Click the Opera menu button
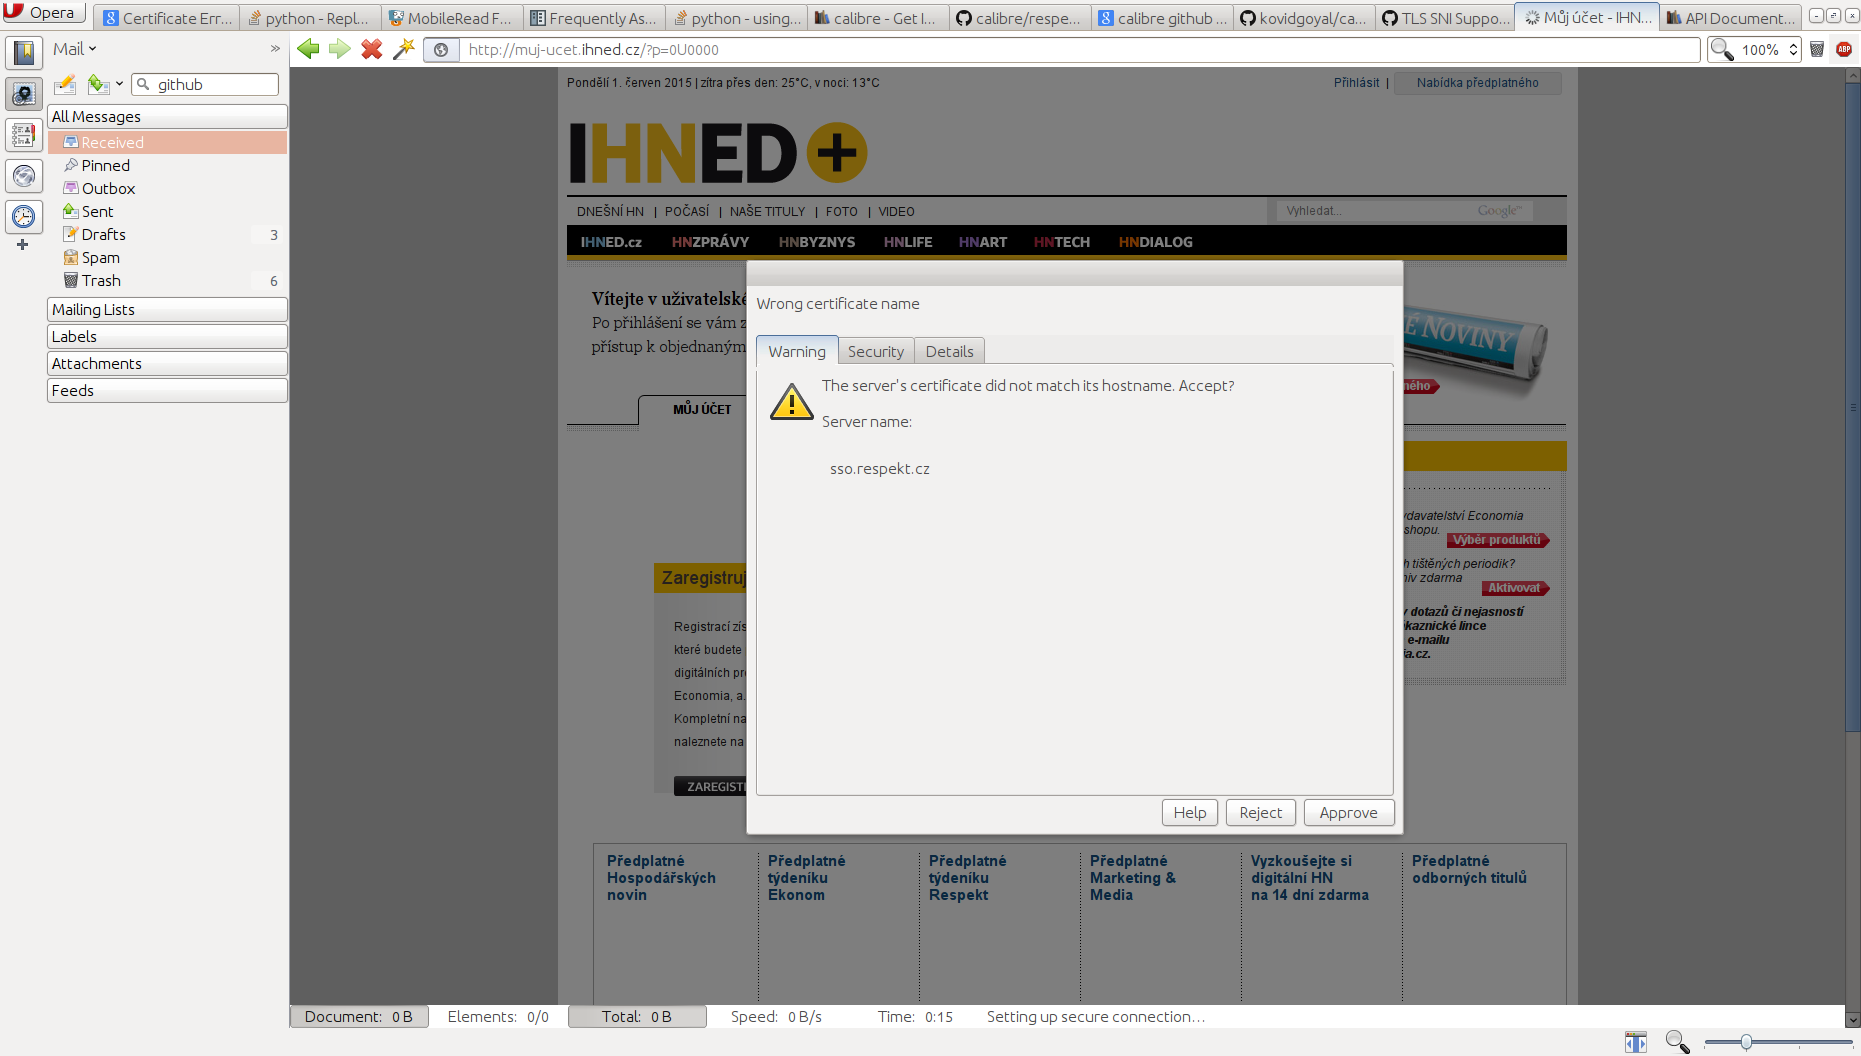Image resolution: width=1861 pixels, height=1056 pixels. 42,13
